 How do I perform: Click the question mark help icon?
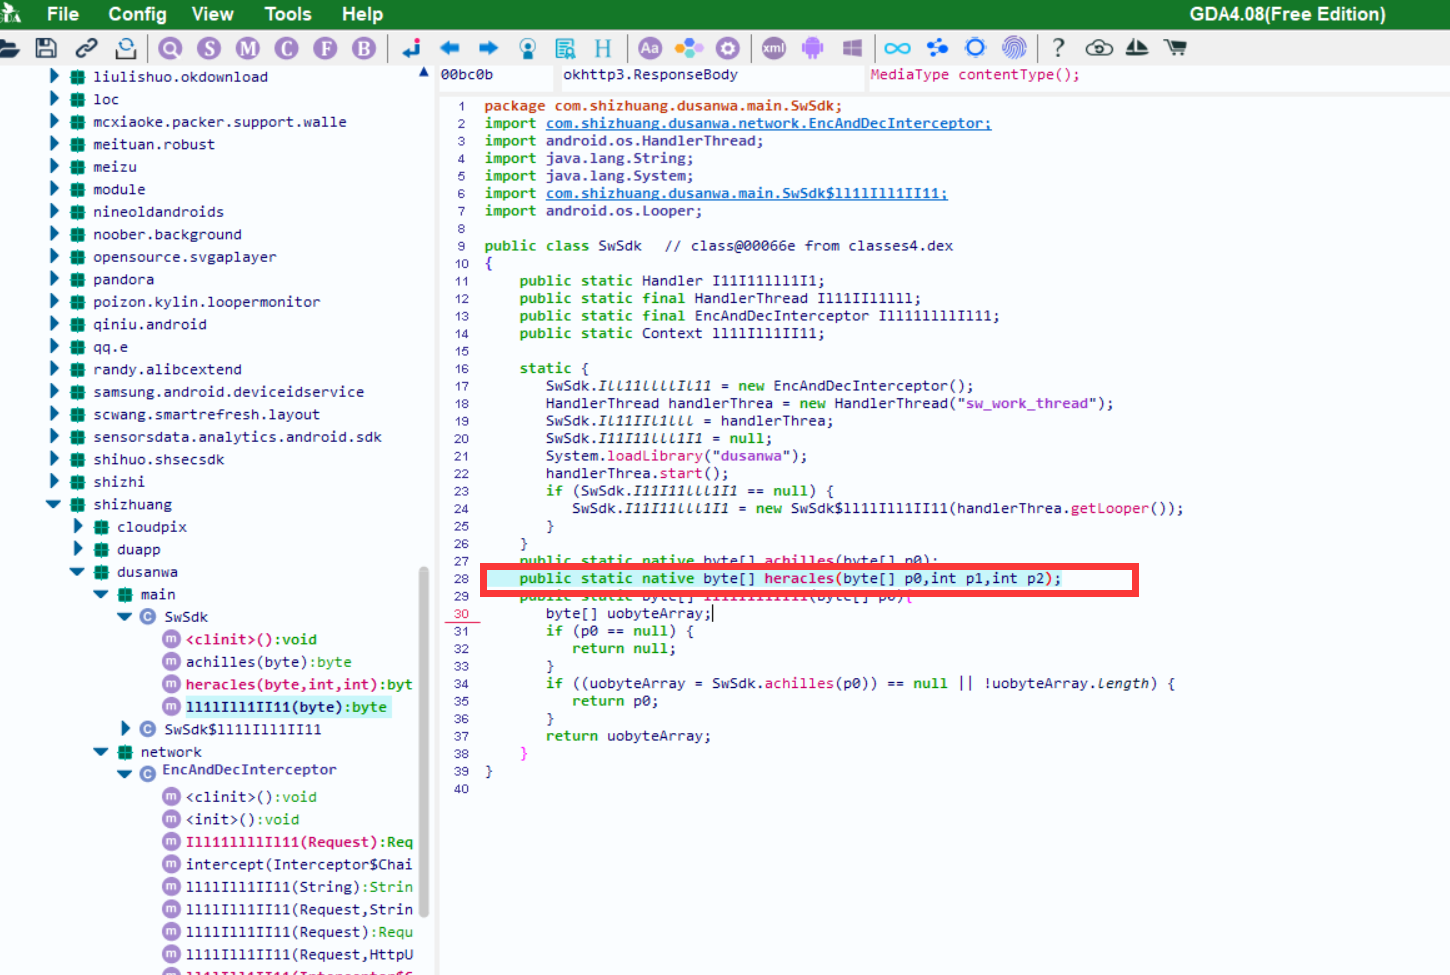point(1059,48)
